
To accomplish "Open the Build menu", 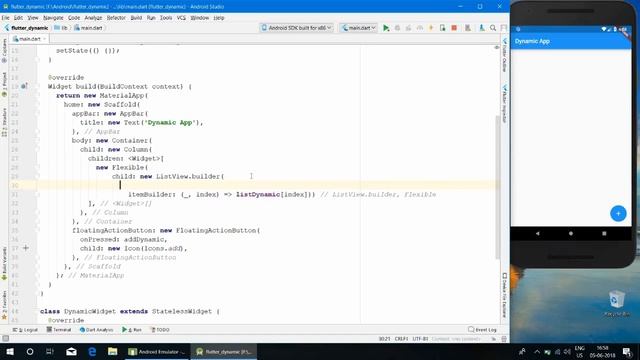I will click(136, 18).
